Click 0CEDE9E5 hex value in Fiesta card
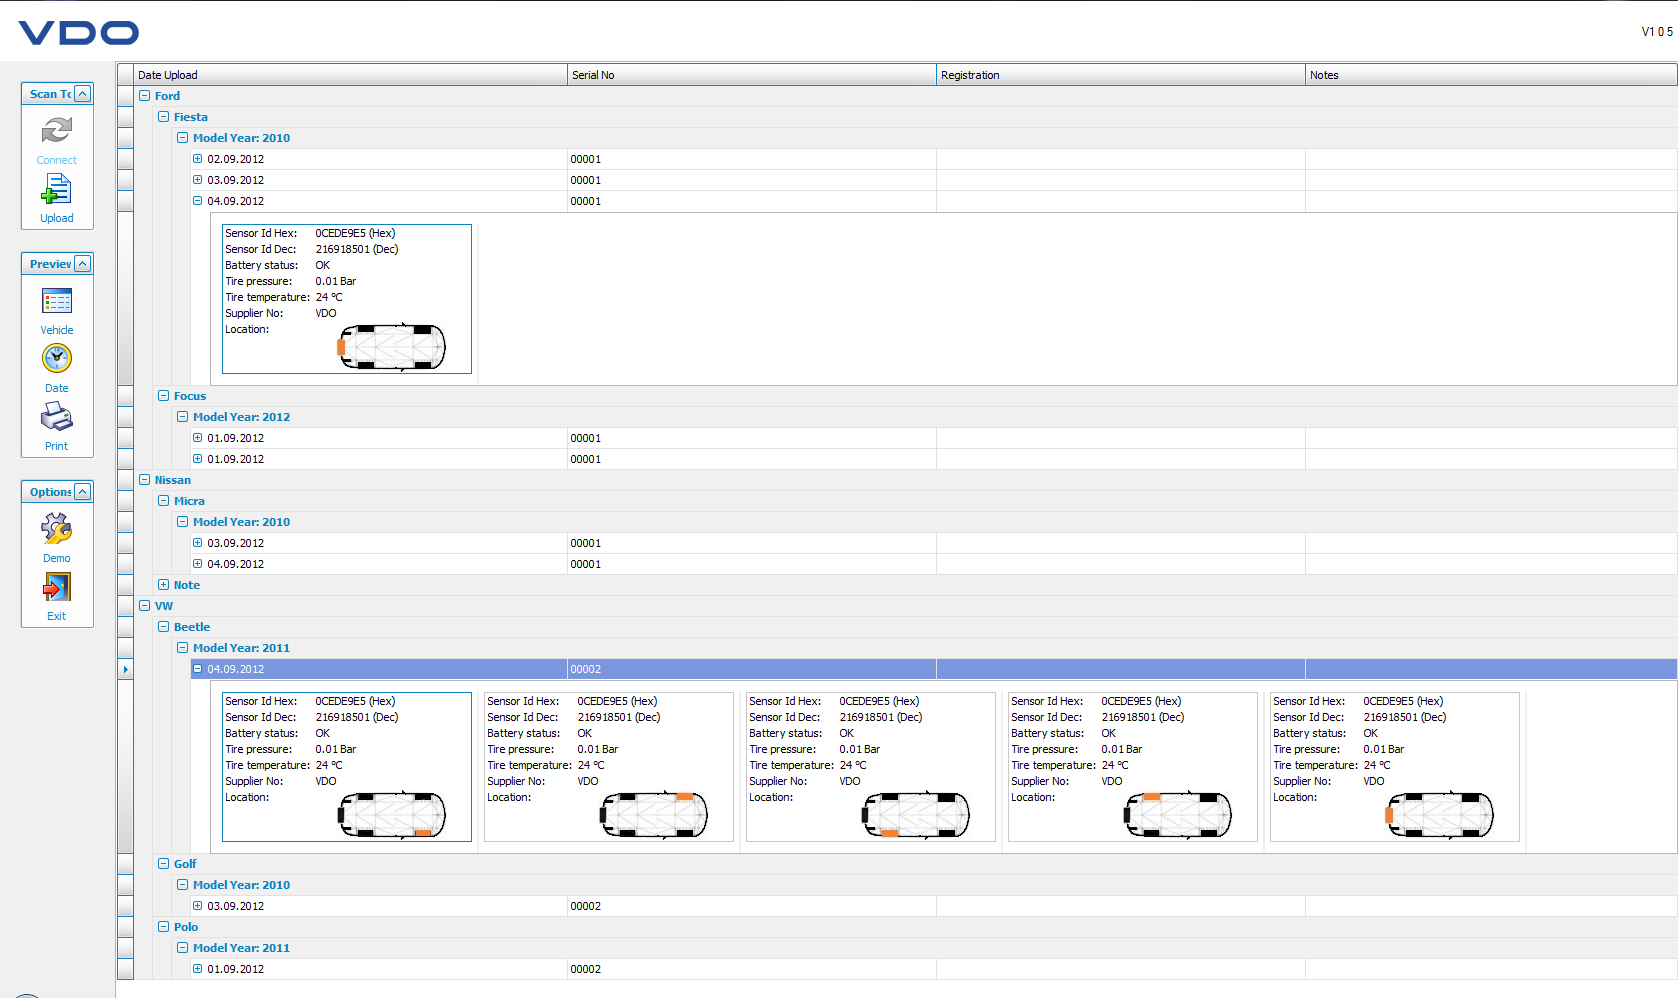This screenshot has height=998, width=1678. pyautogui.click(x=355, y=233)
